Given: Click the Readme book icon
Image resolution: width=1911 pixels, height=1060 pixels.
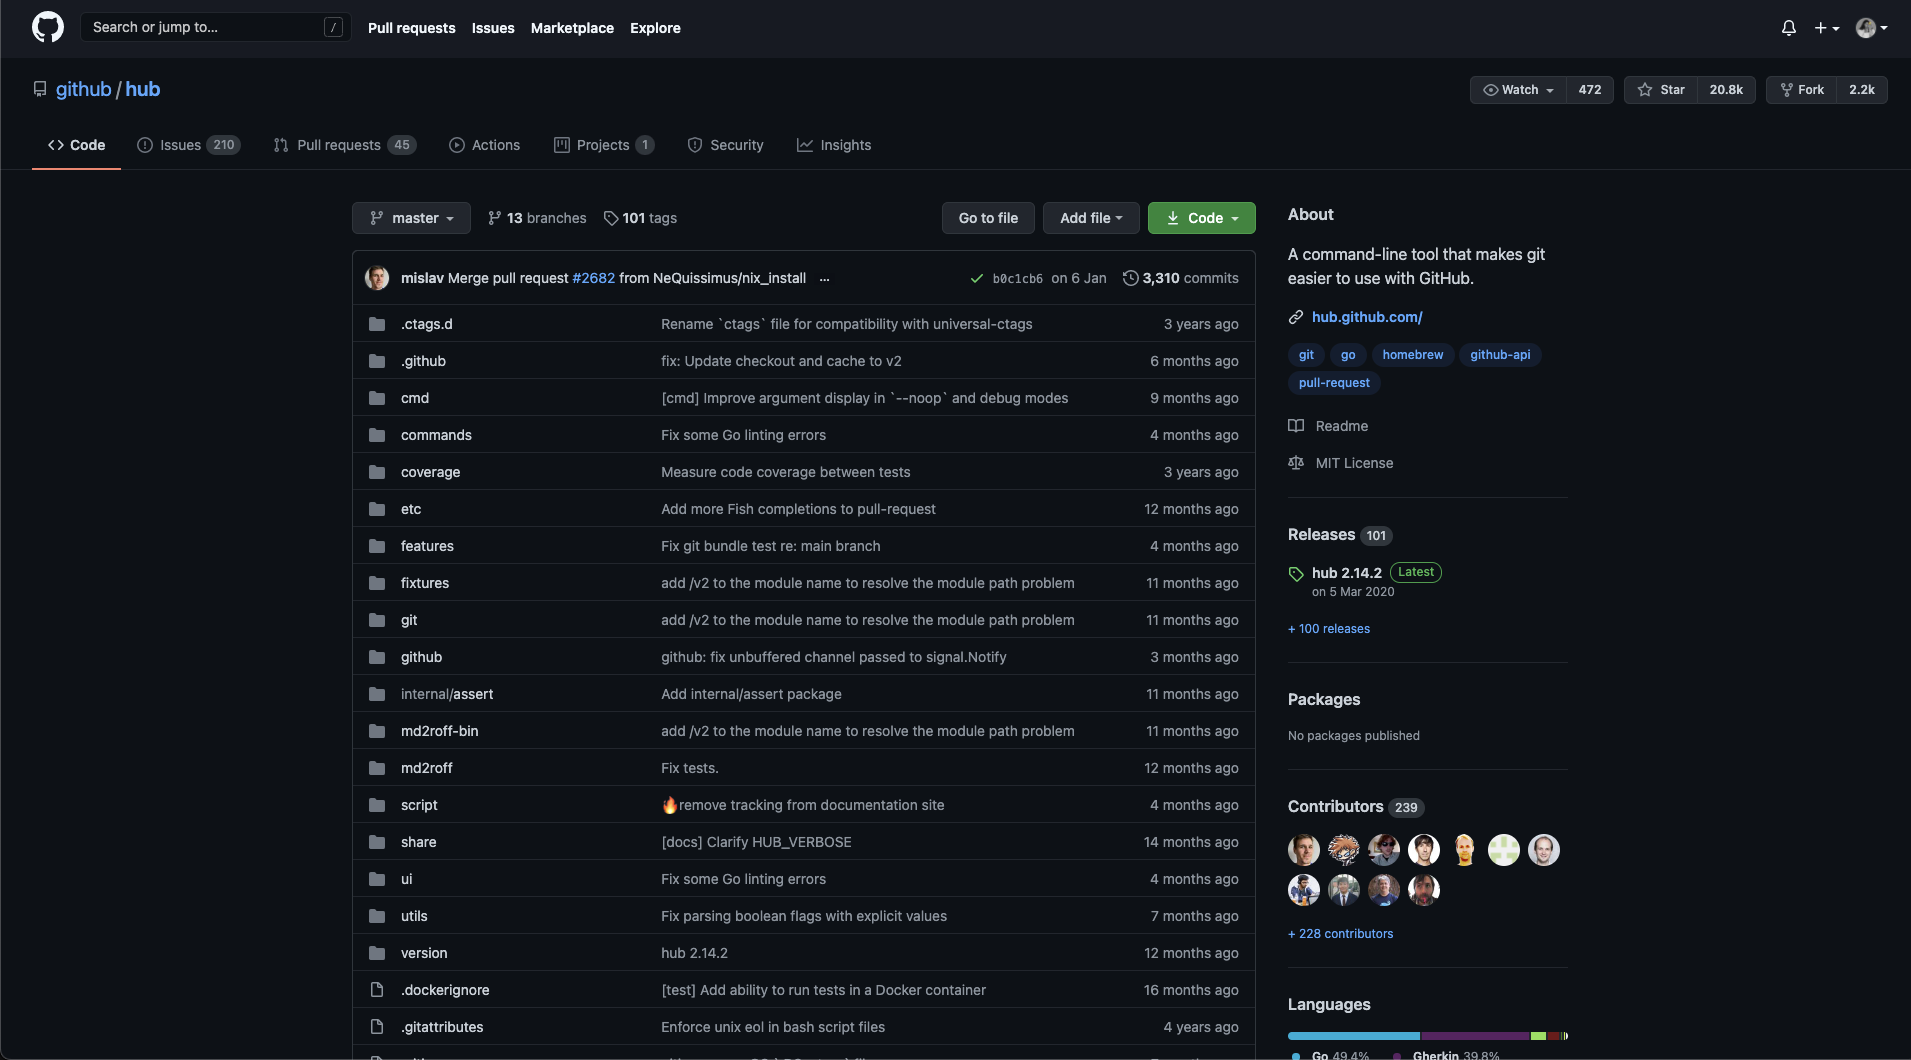Looking at the screenshot, I should tap(1296, 426).
